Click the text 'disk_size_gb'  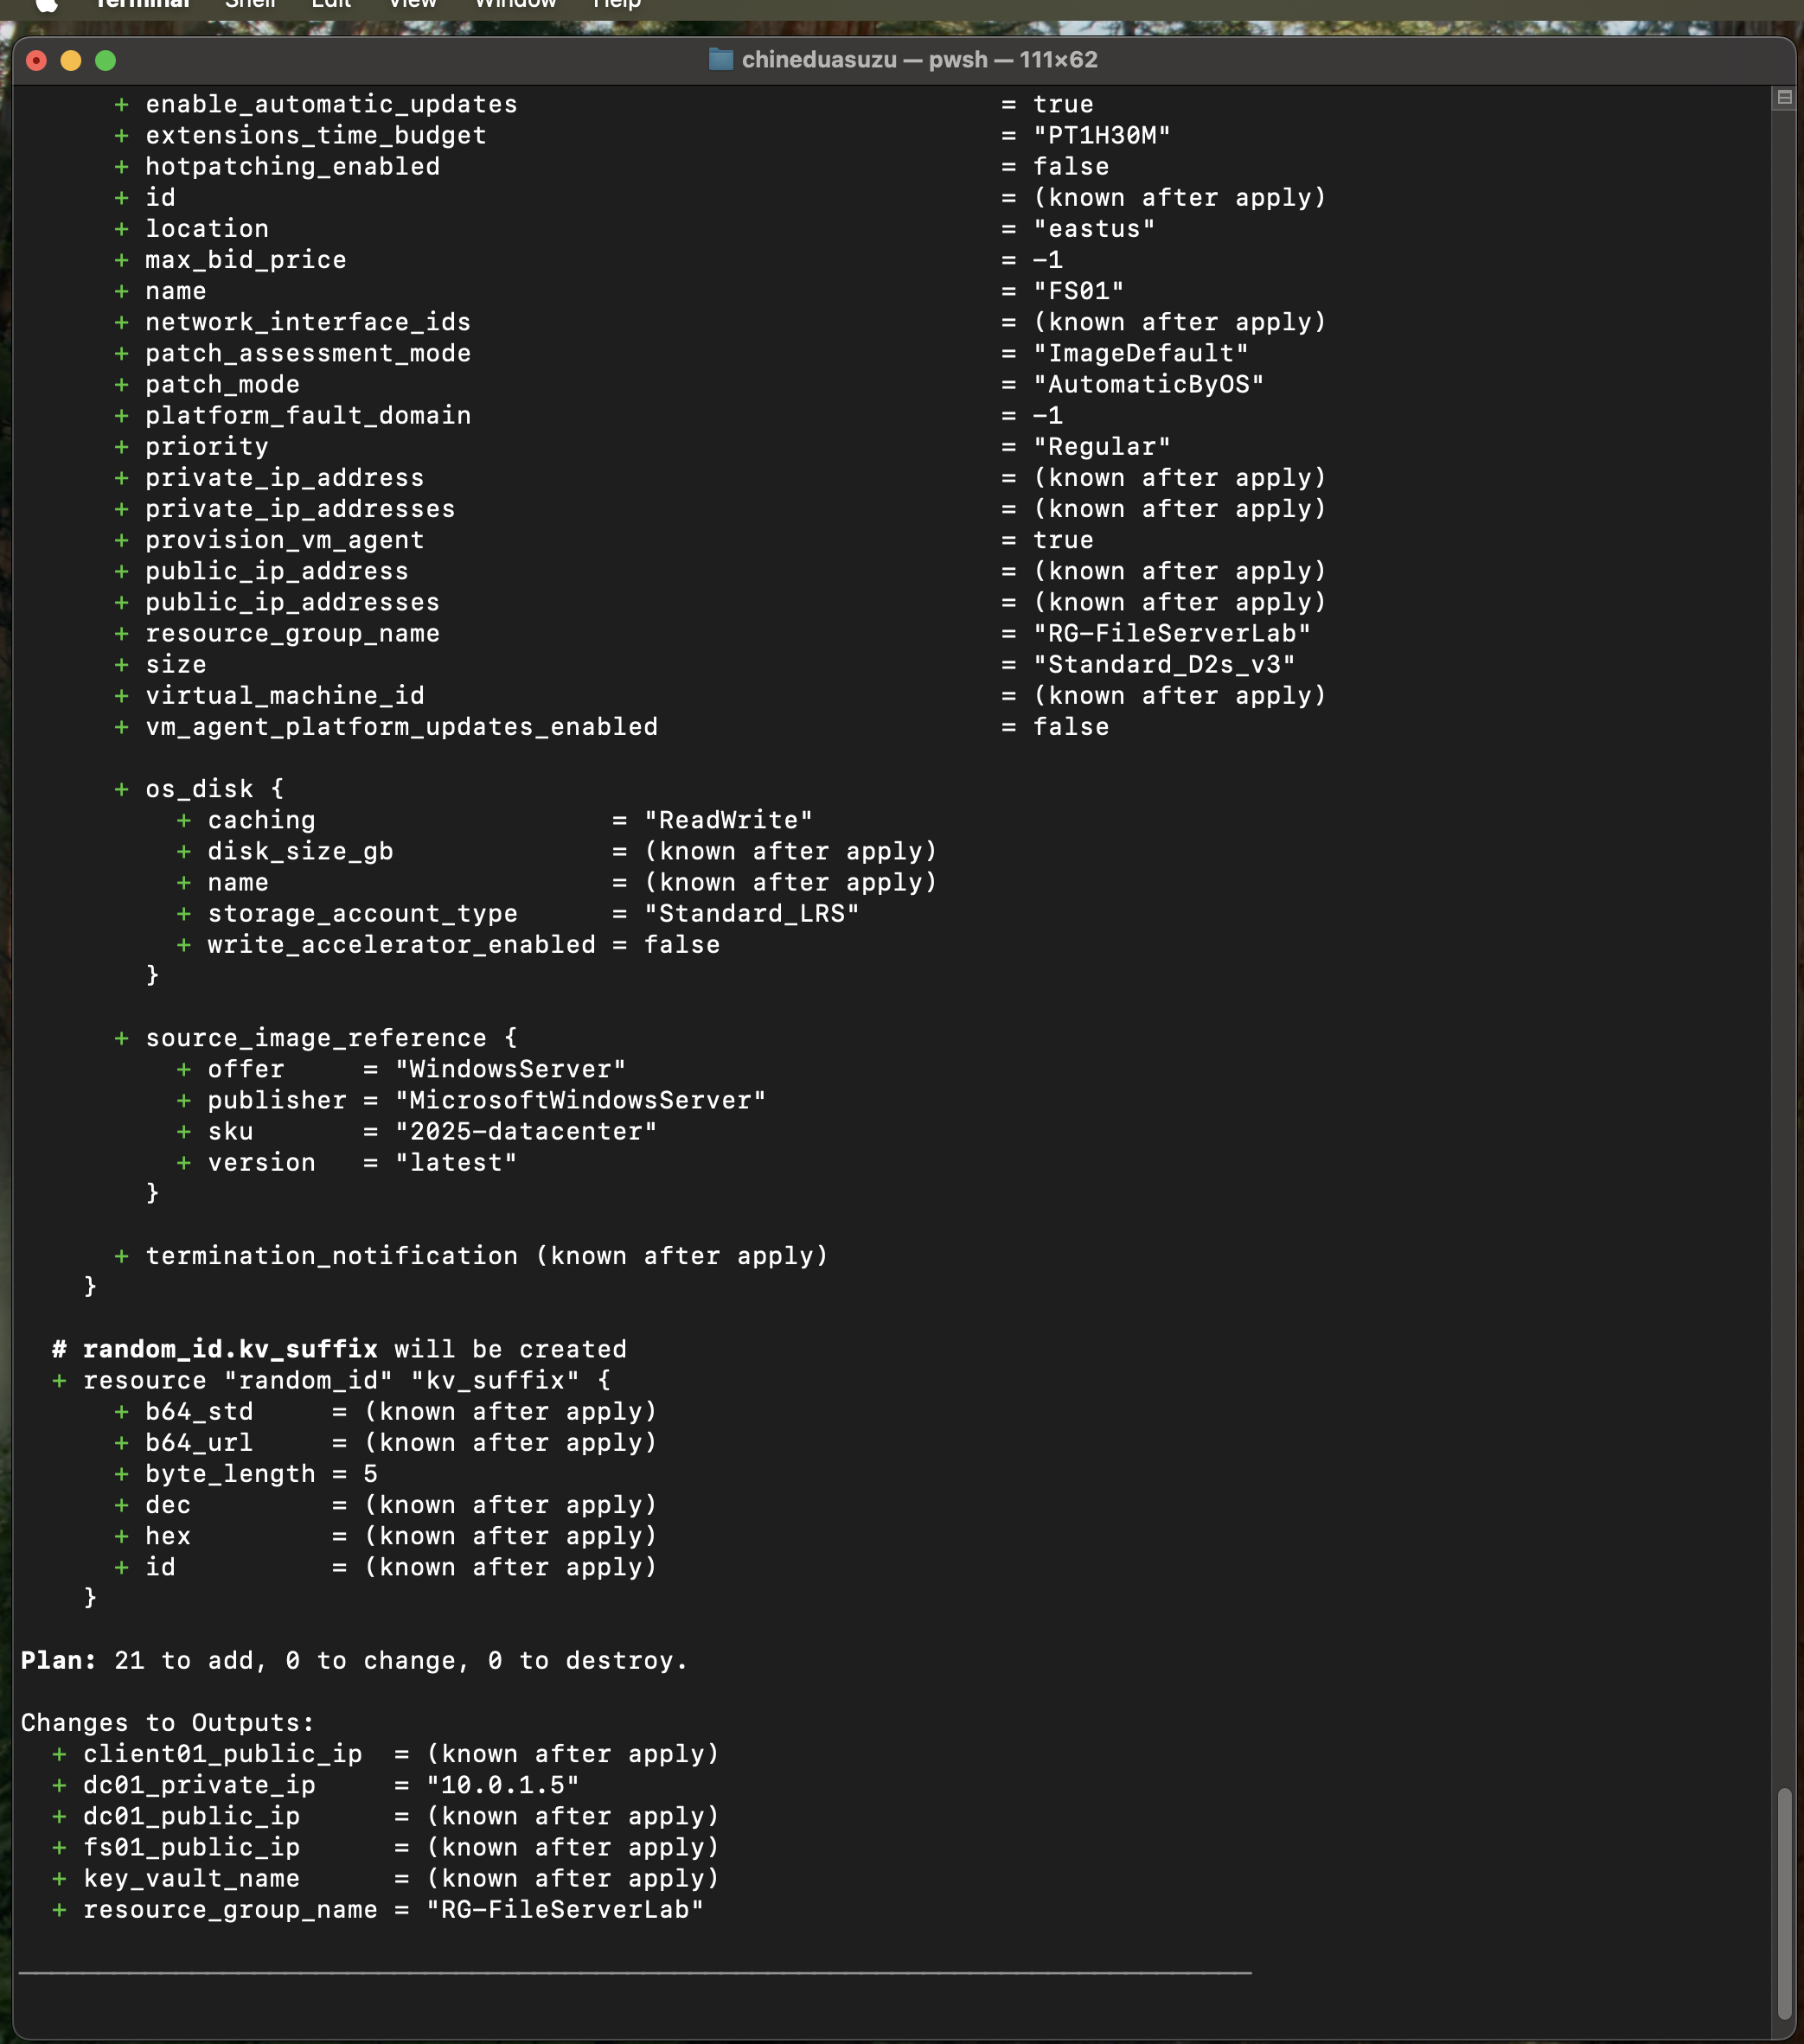pos(300,851)
